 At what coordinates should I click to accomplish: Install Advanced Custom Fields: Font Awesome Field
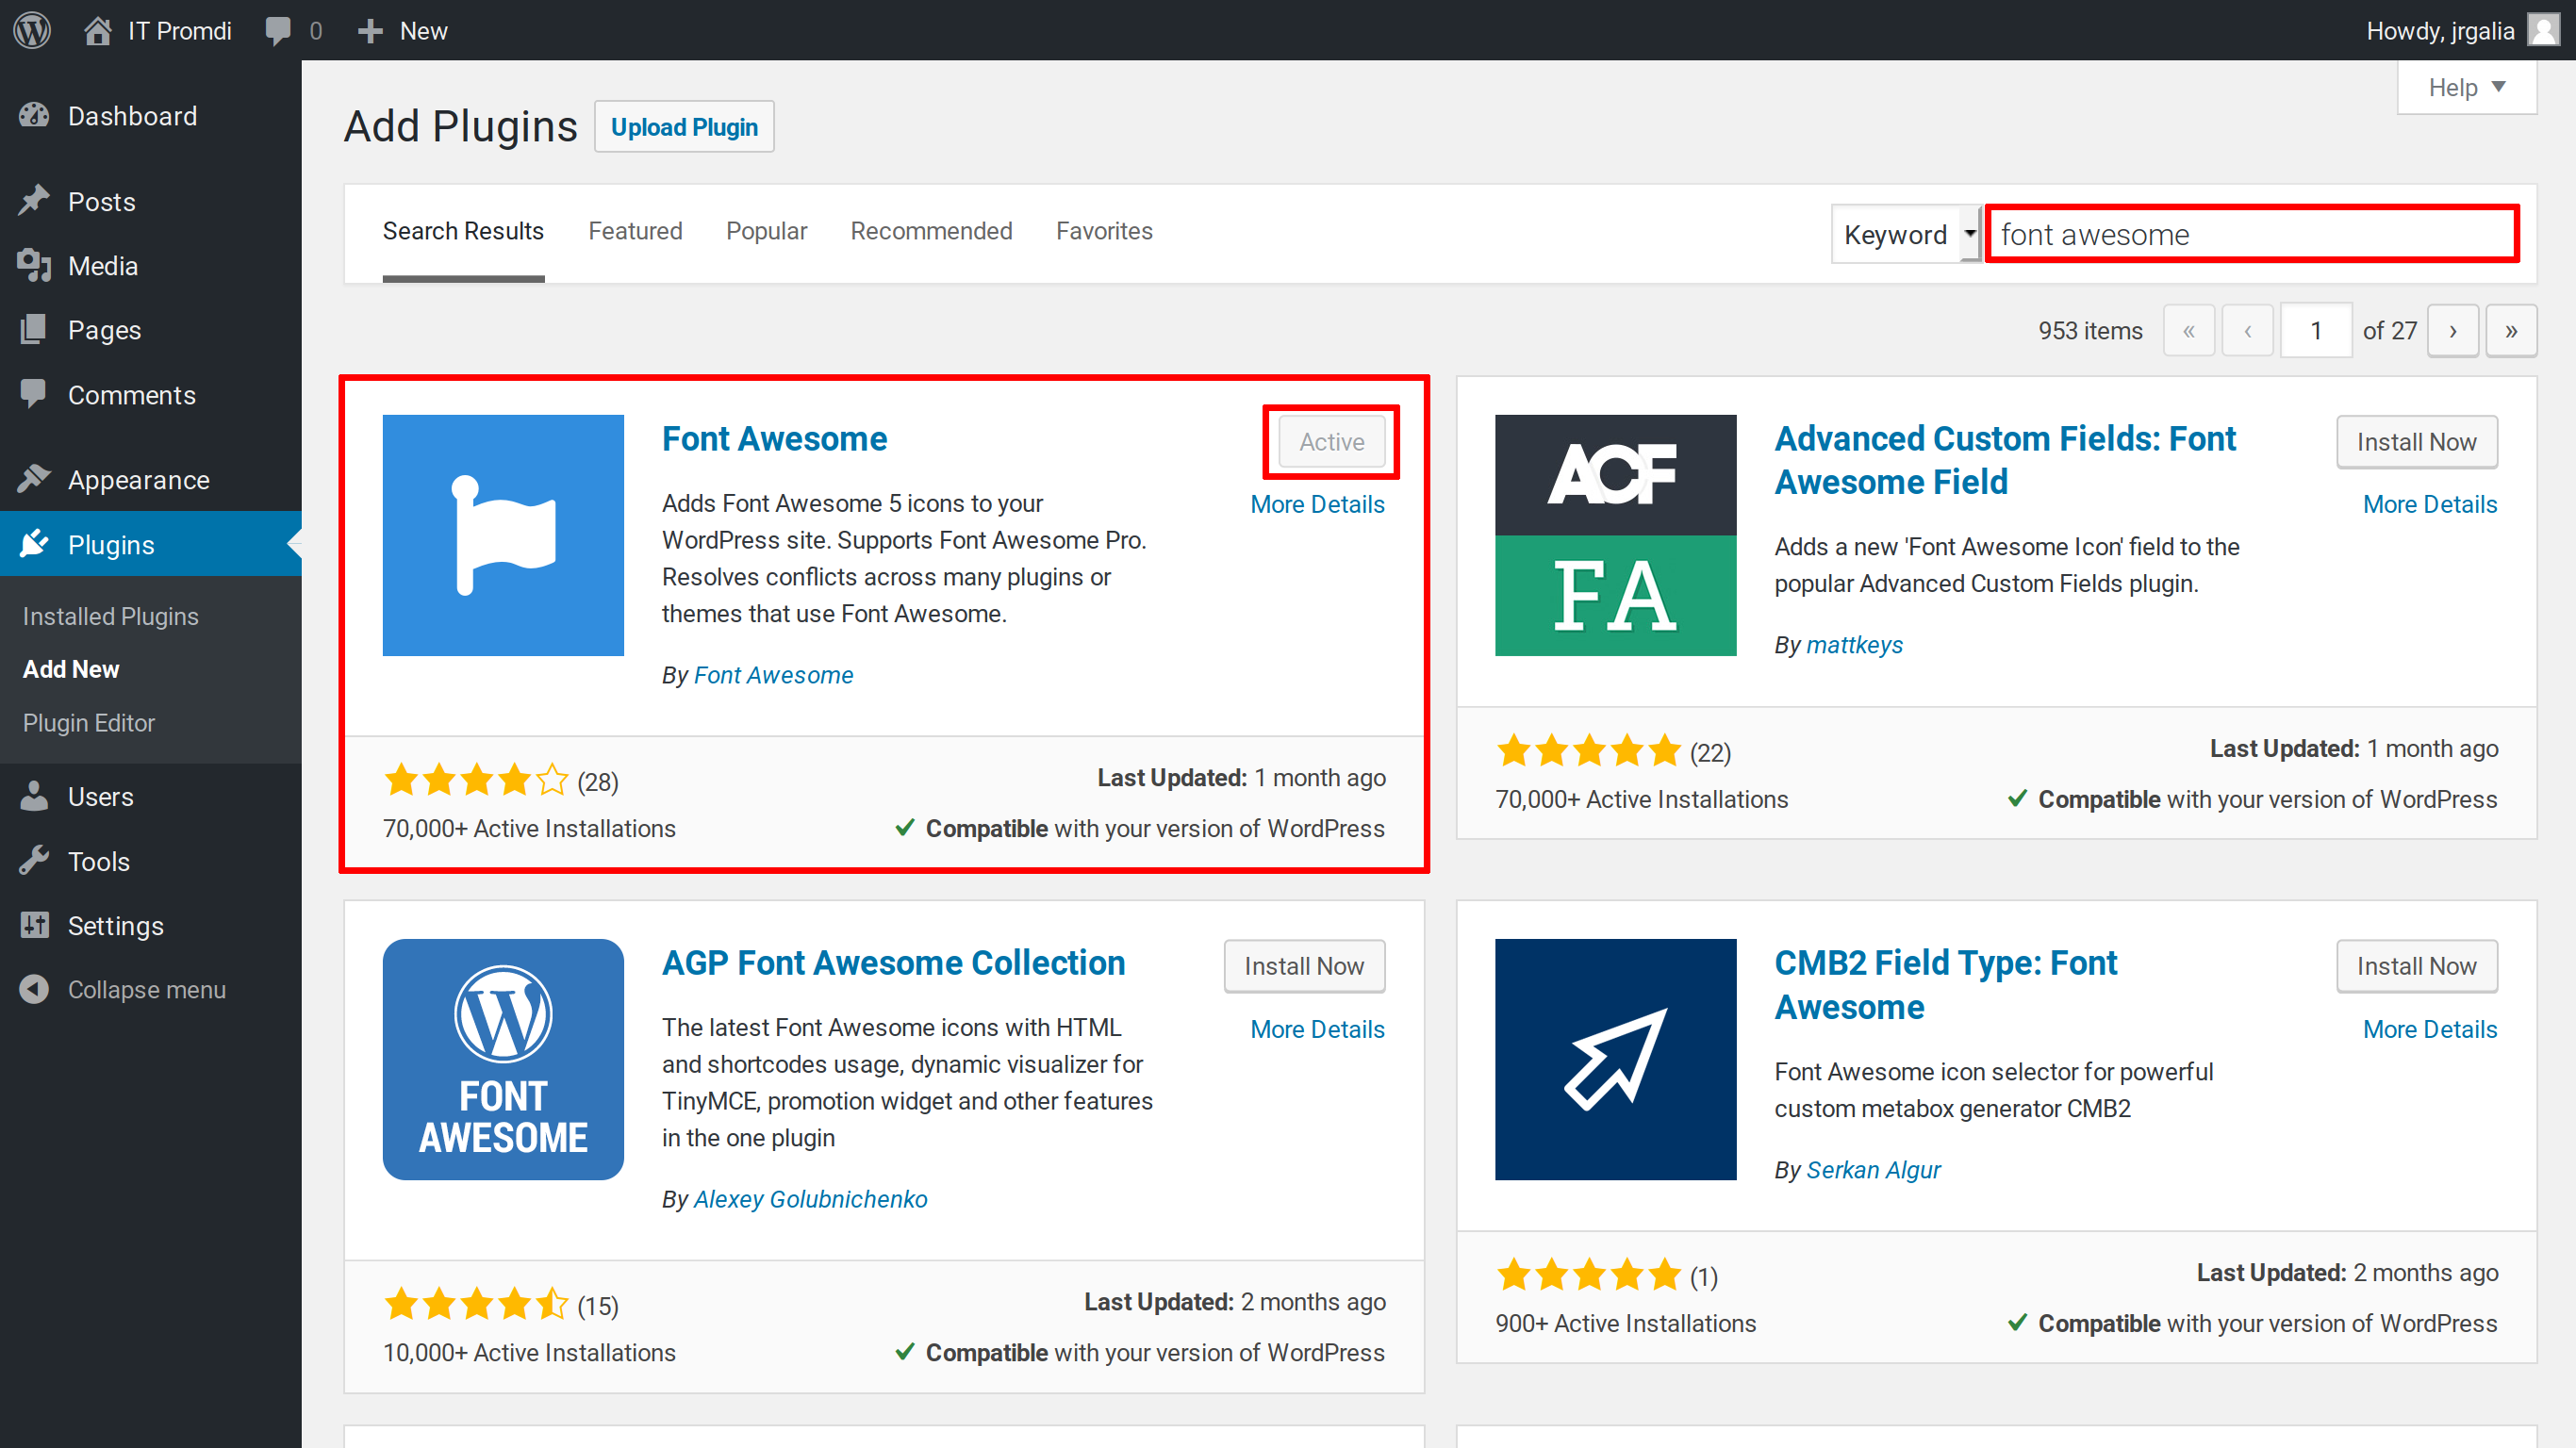pyautogui.click(x=2417, y=442)
